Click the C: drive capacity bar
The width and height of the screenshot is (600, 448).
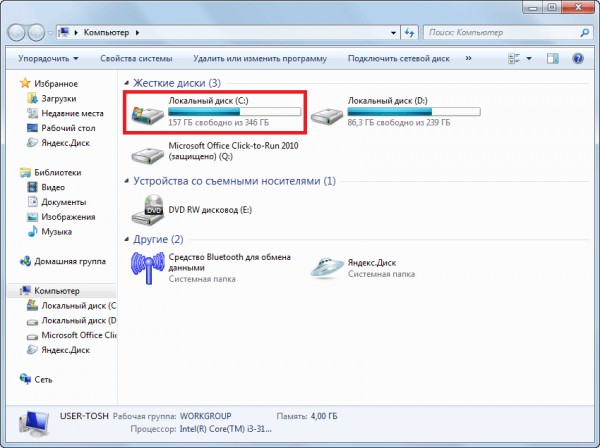[235, 112]
